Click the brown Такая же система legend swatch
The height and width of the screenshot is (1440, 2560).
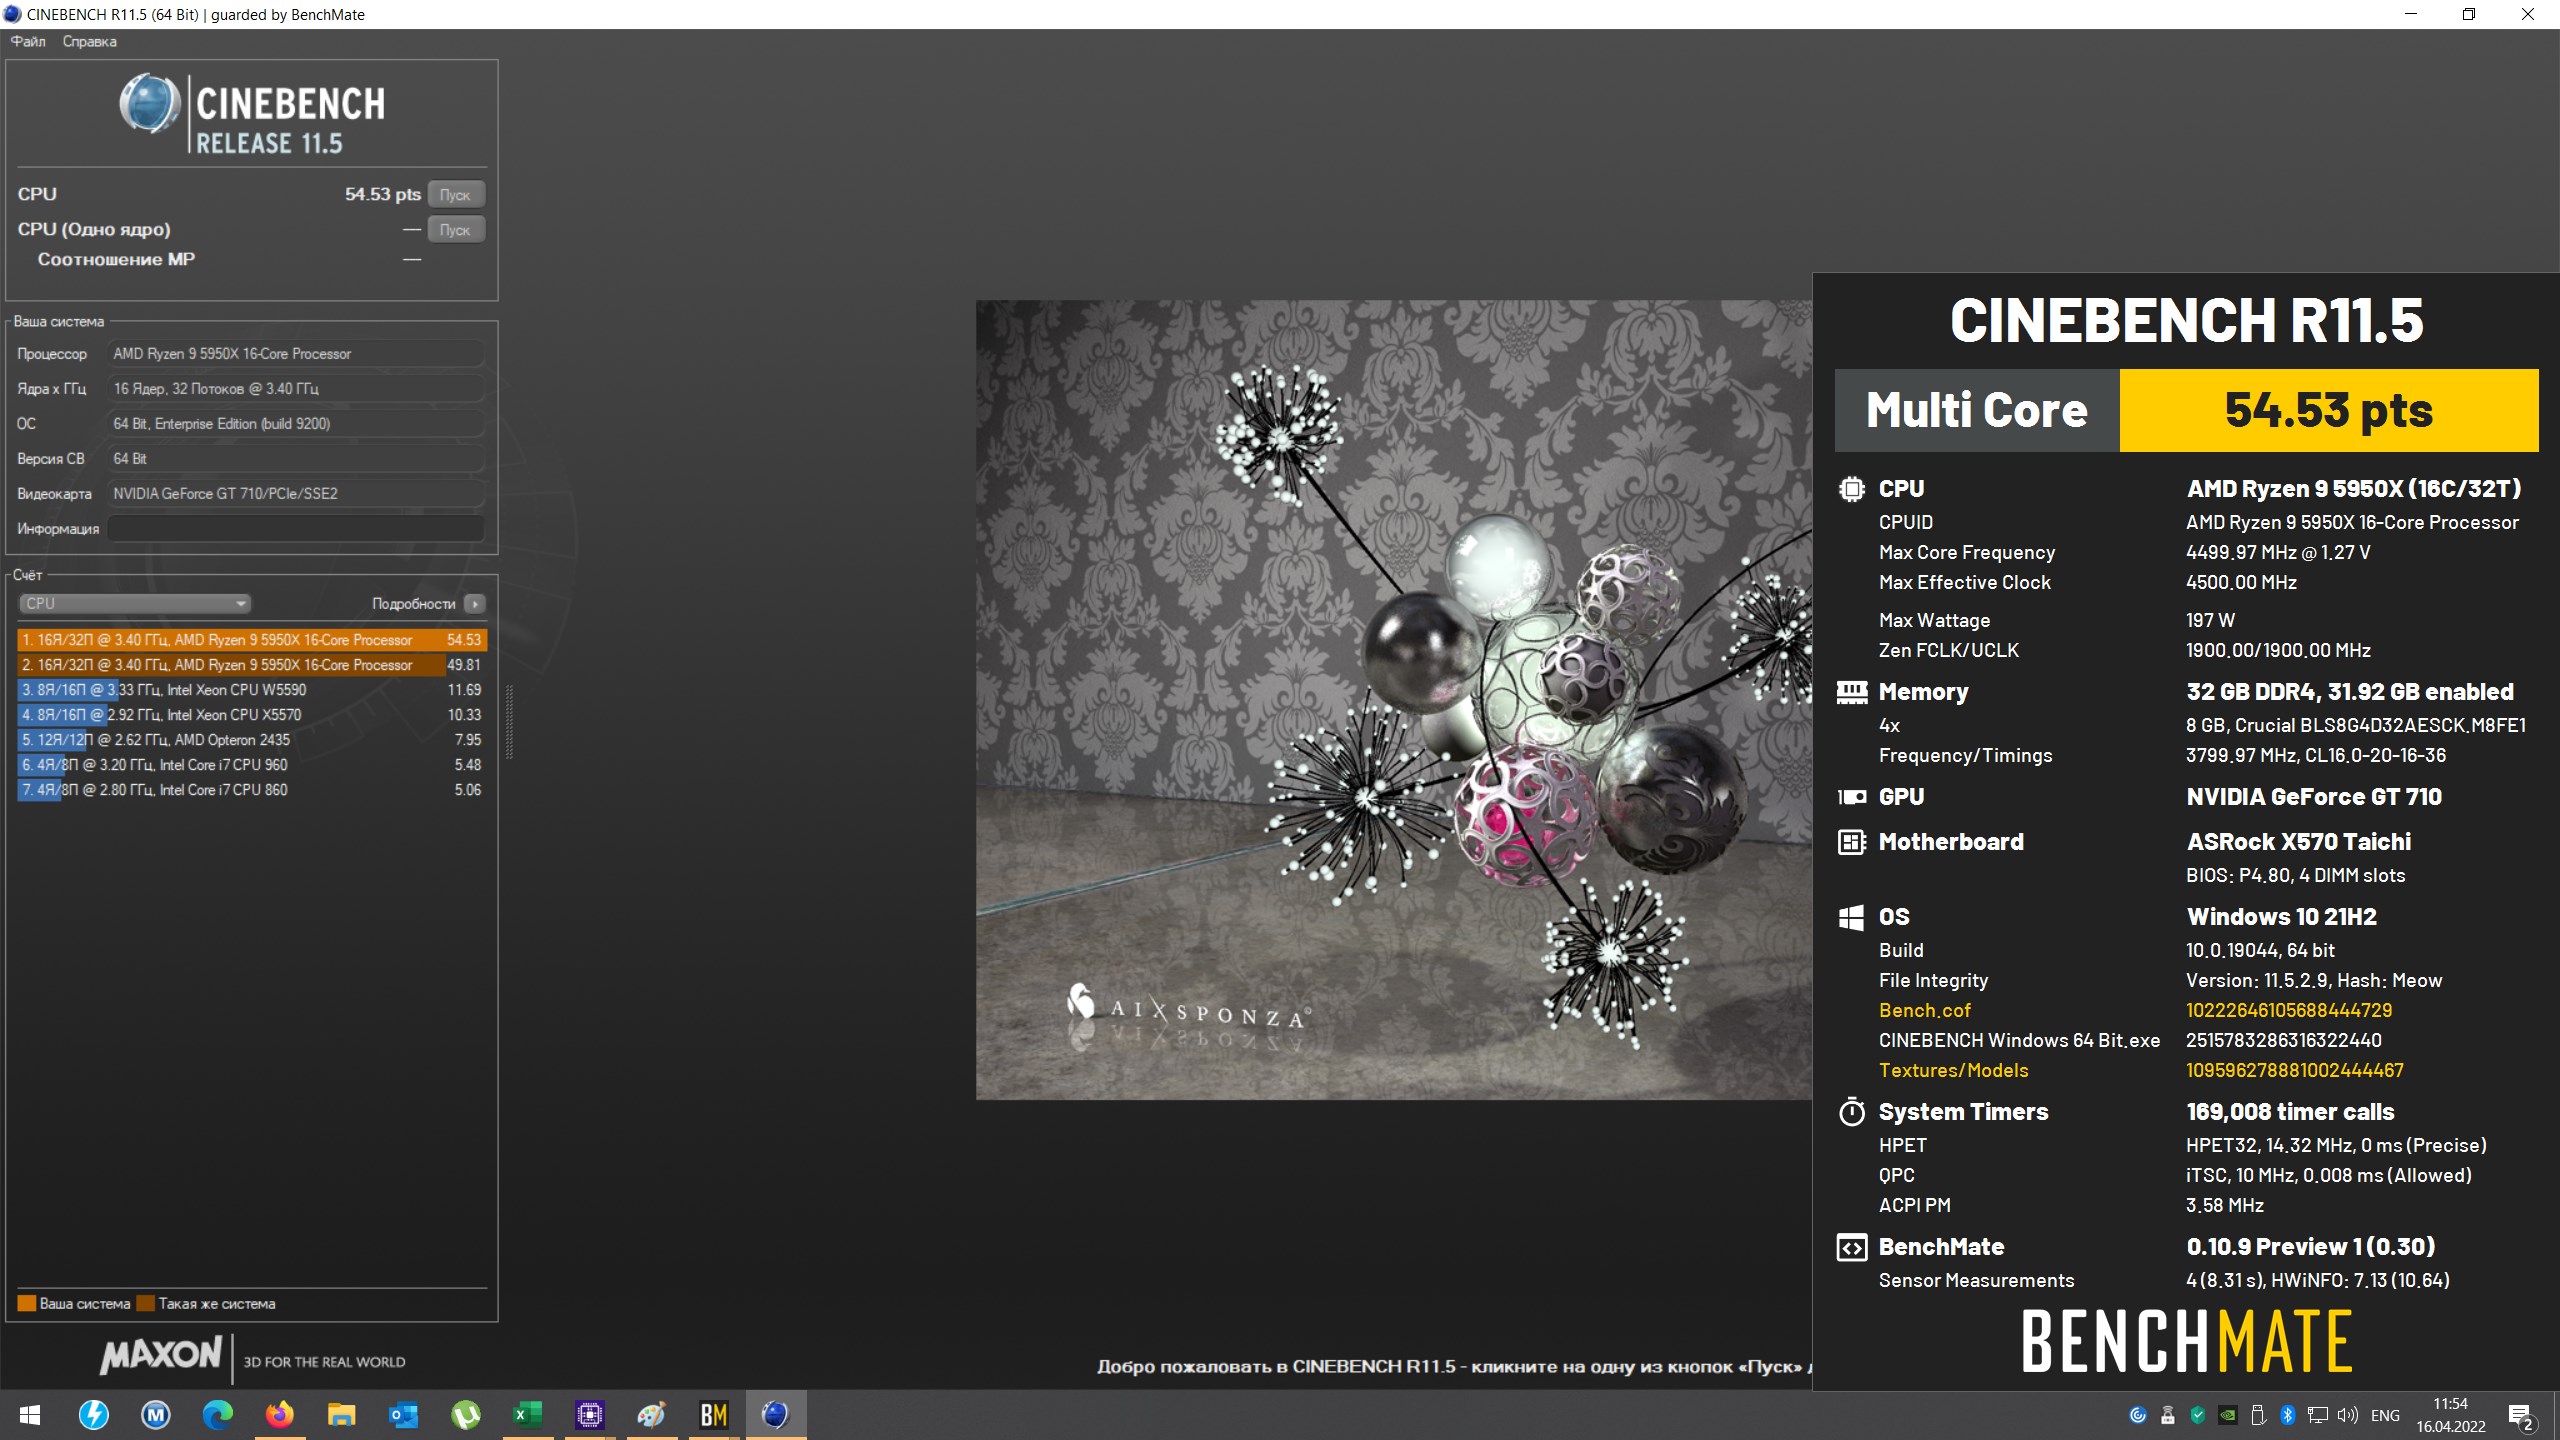click(146, 1303)
